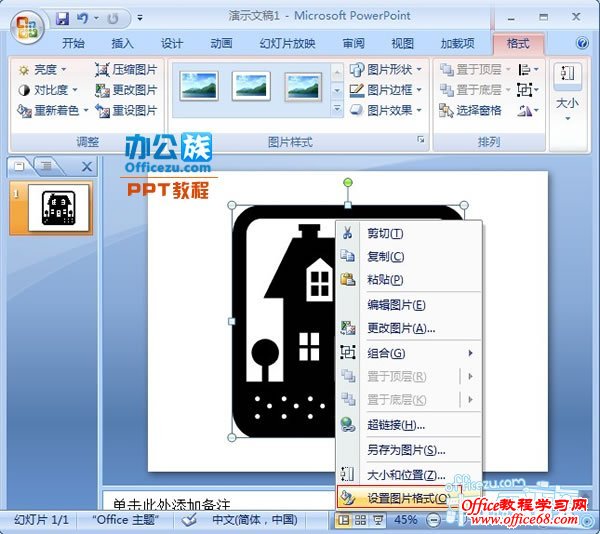This screenshot has height=534, width=600.
Task: Click 更改图片 in the ribbon
Action: click(x=126, y=90)
